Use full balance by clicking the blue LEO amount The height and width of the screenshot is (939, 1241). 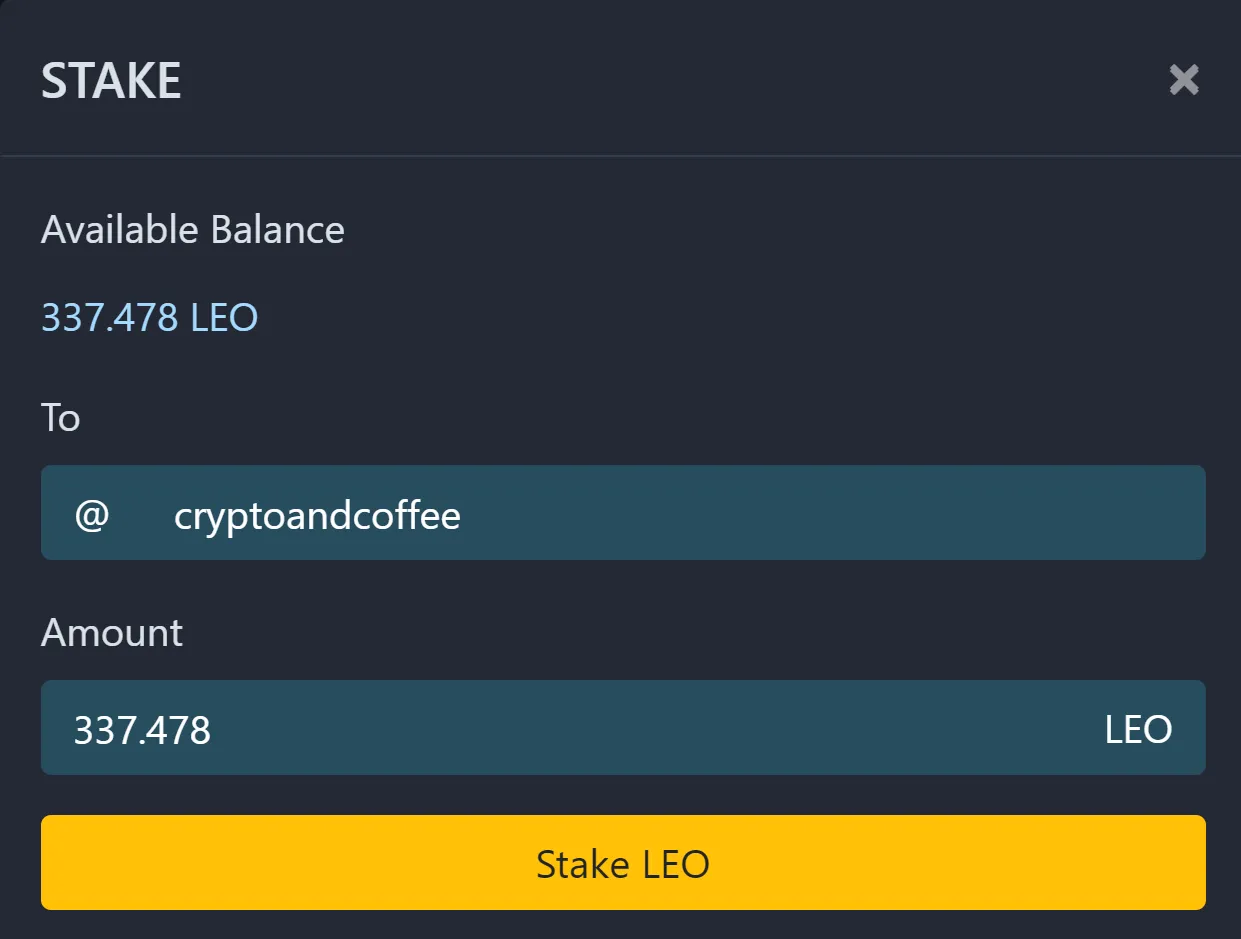pyautogui.click(x=150, y=318)
